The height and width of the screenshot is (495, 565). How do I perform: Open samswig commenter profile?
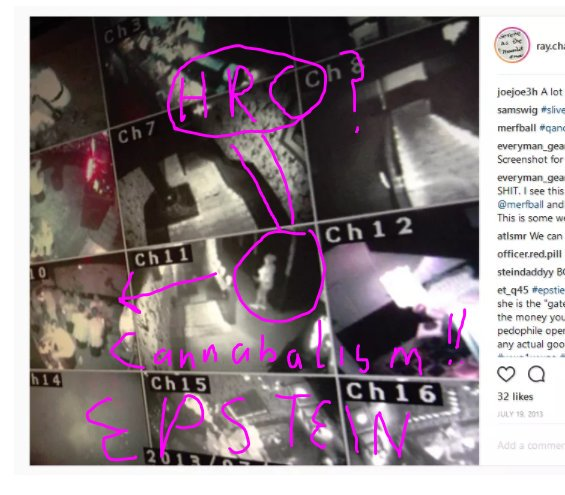(x=517, y=110)
